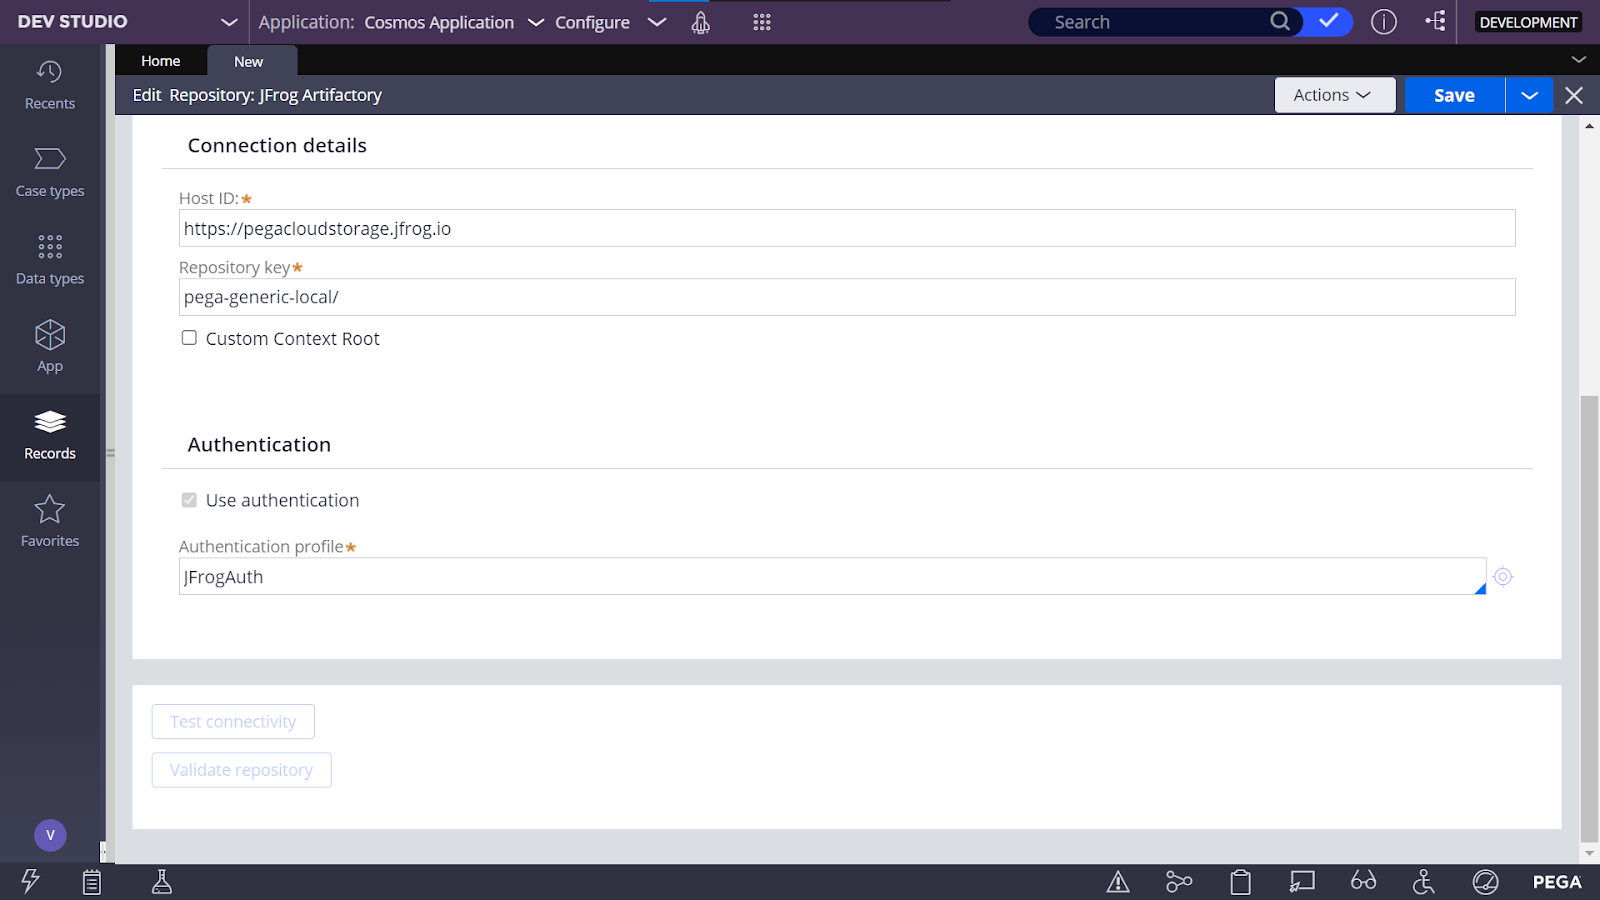Open Data types panel
This screenshot has width=1600, height=900.
(50, 260)
